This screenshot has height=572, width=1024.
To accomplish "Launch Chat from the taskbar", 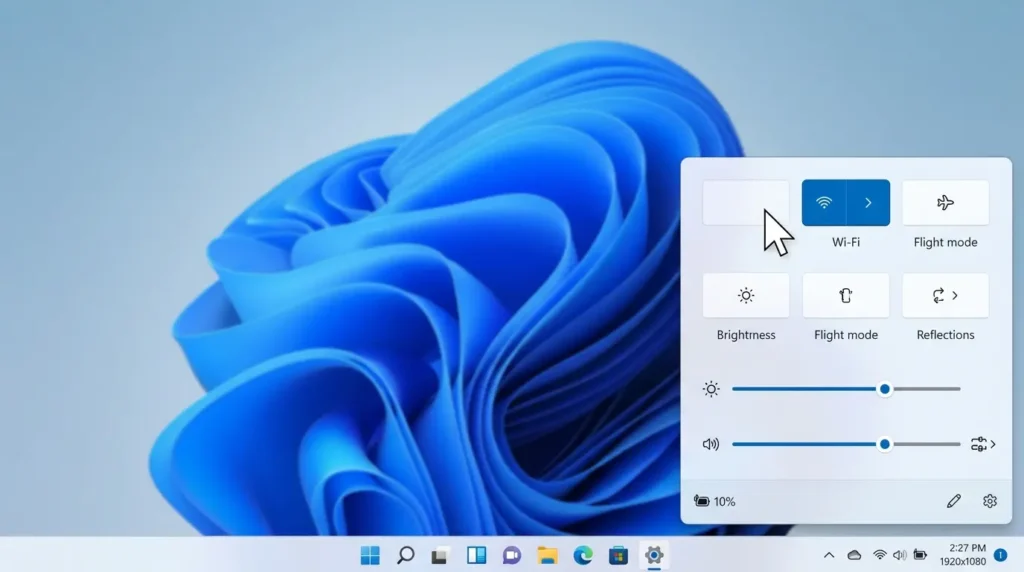I will click(x=512, y=556).
